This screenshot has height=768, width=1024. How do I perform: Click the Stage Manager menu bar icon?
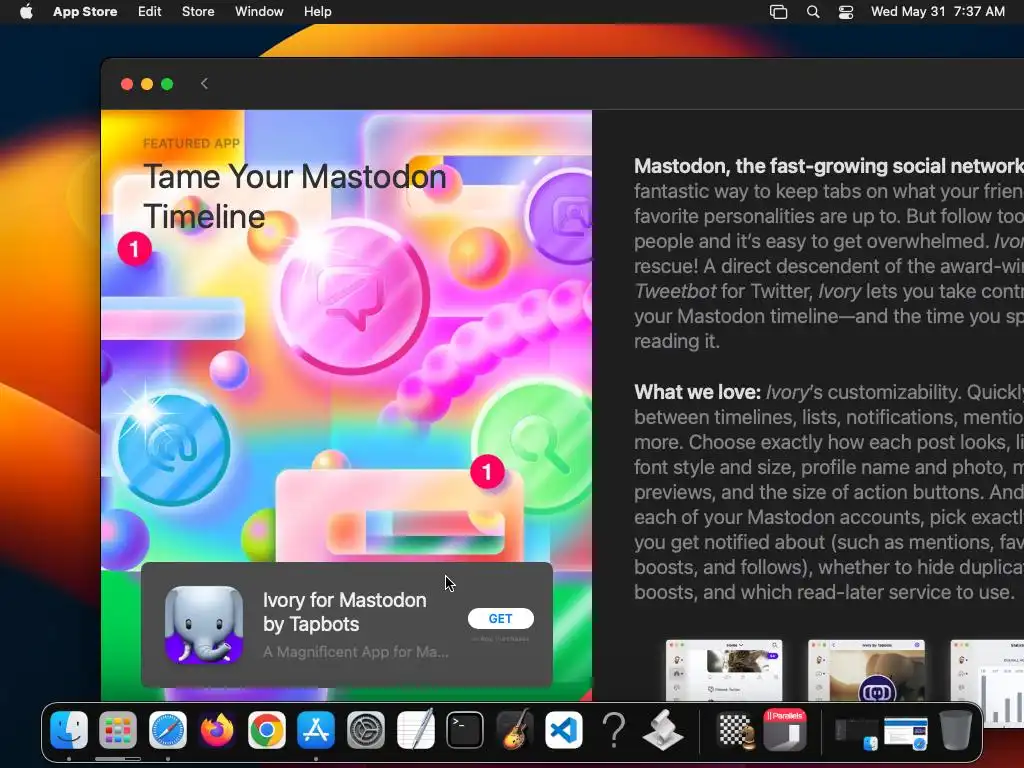point(778,12)
